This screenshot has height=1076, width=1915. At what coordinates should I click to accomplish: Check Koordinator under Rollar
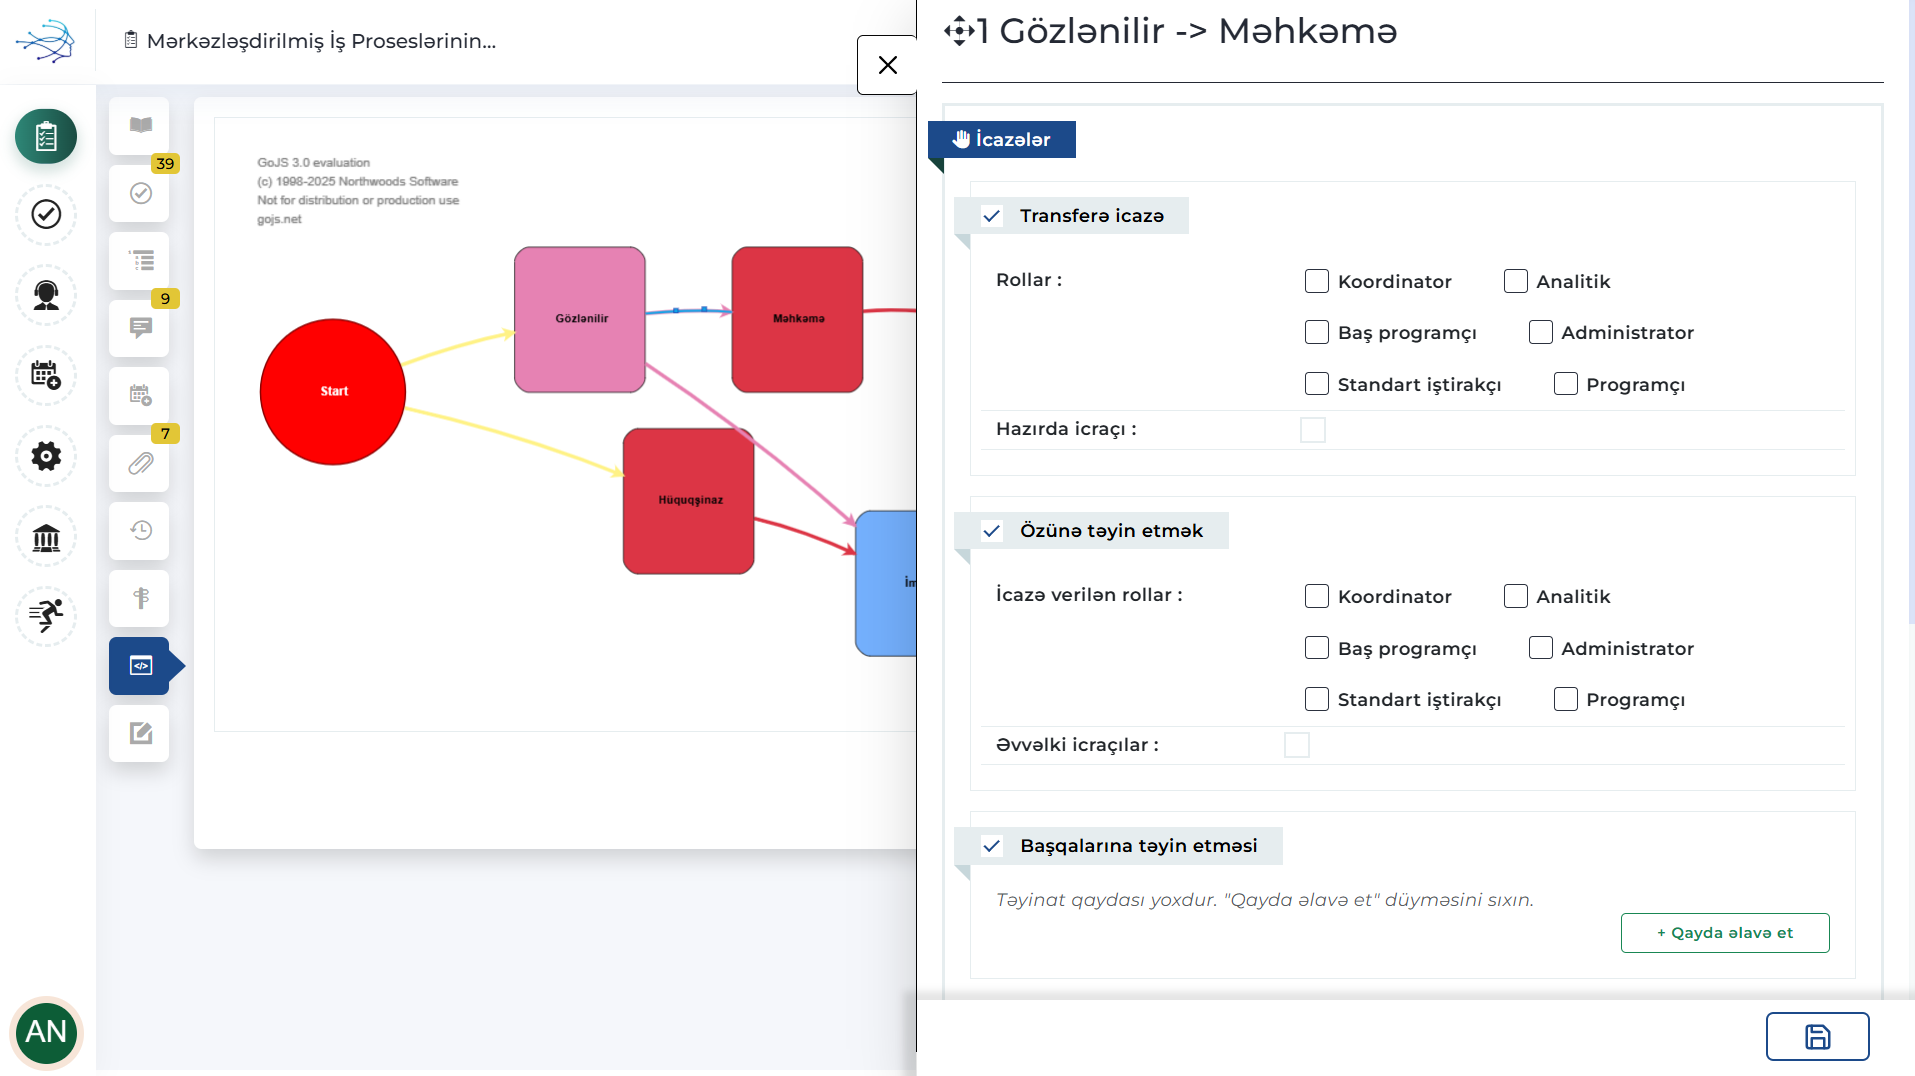tap(1317, 281)
